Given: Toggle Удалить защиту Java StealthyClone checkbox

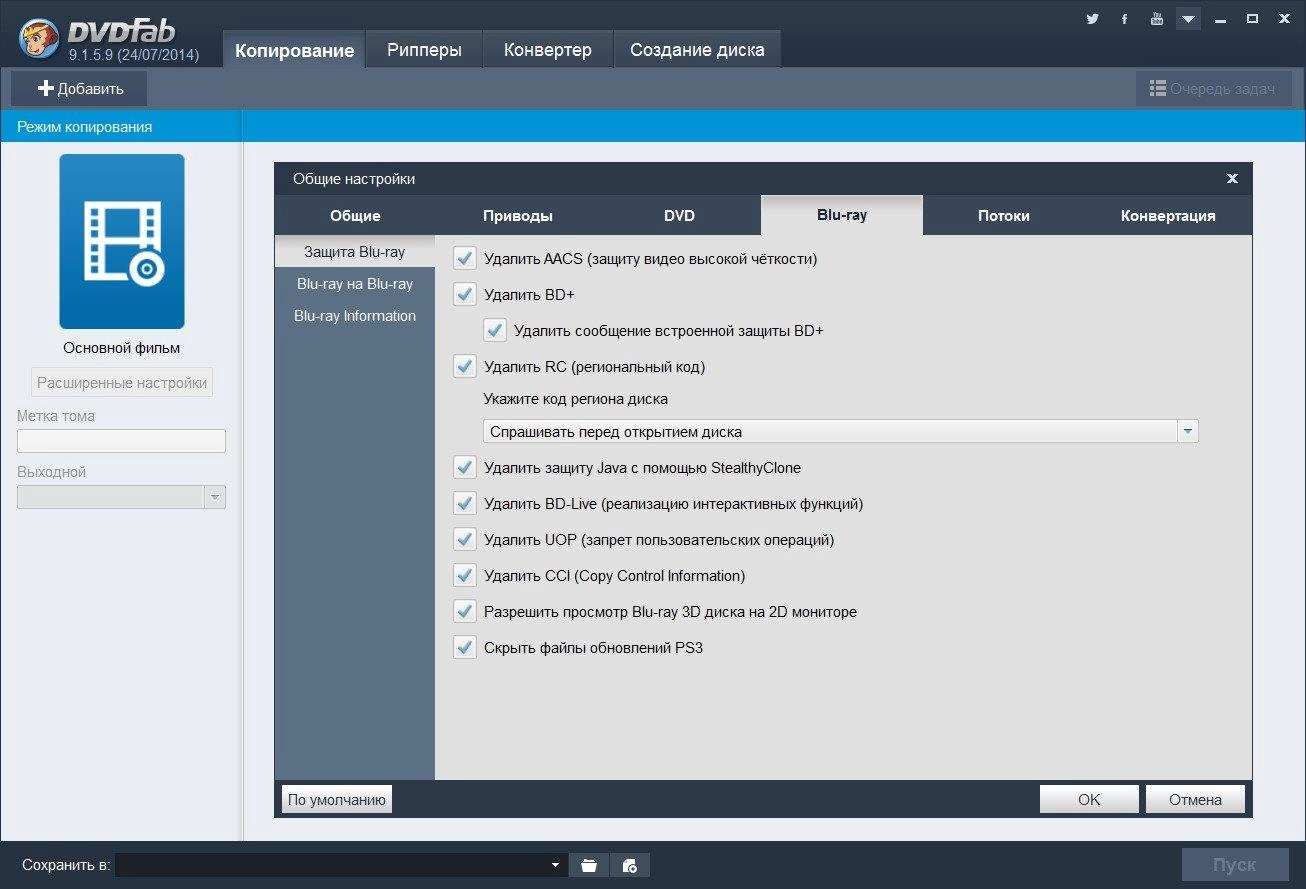Looking at the screenshot, I should 464,468.
